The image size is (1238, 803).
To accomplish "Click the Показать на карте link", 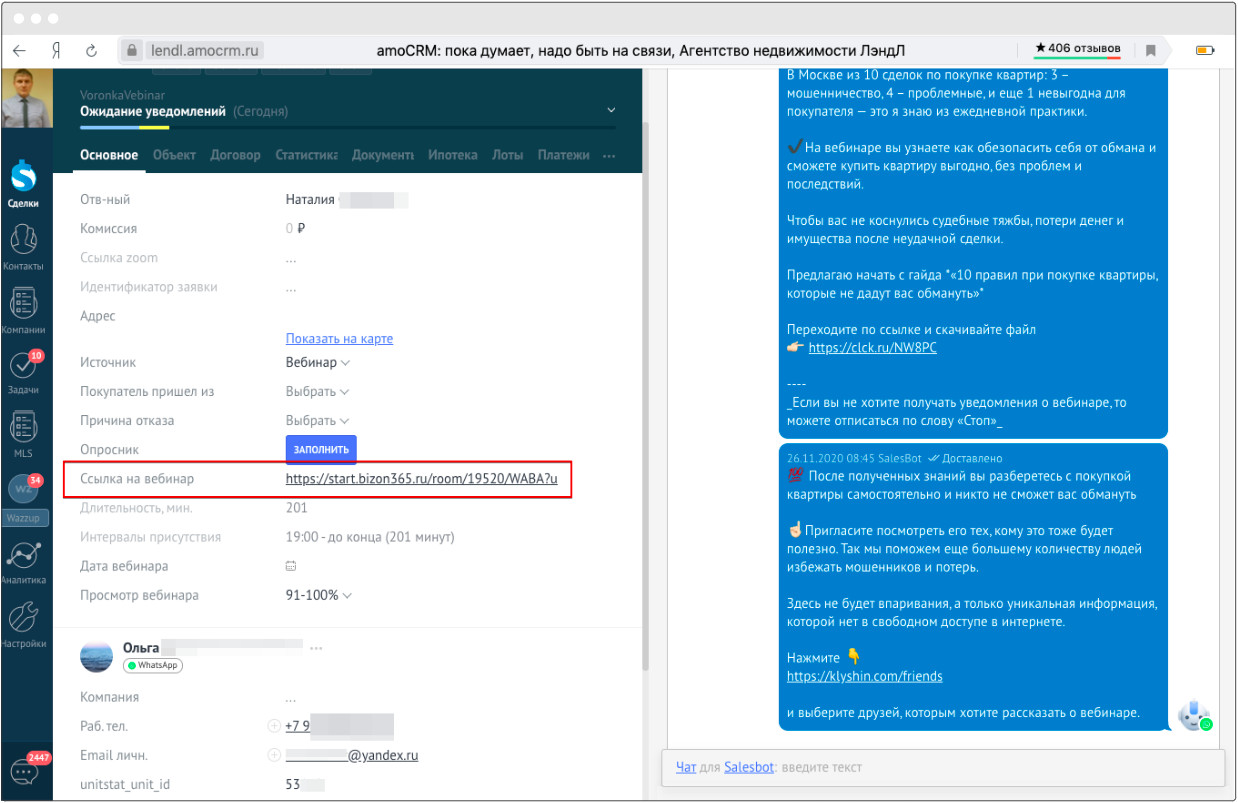I will point(339,338).
